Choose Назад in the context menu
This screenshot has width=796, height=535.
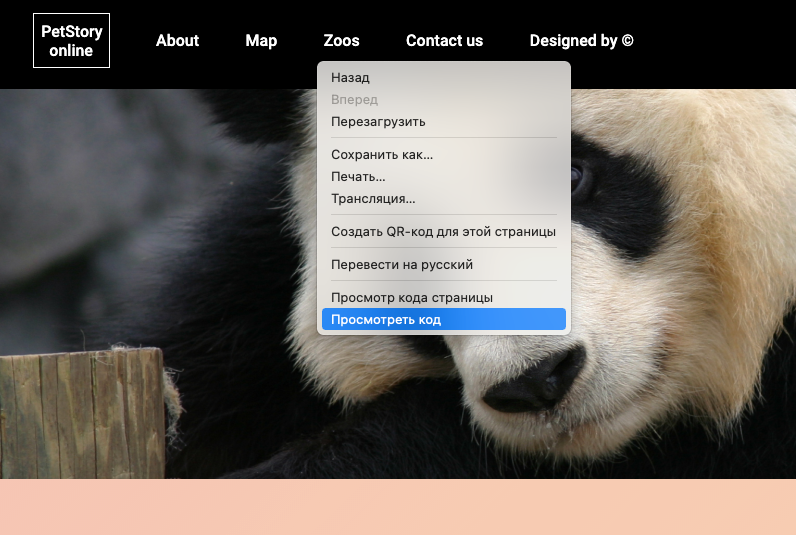point(444,78)
